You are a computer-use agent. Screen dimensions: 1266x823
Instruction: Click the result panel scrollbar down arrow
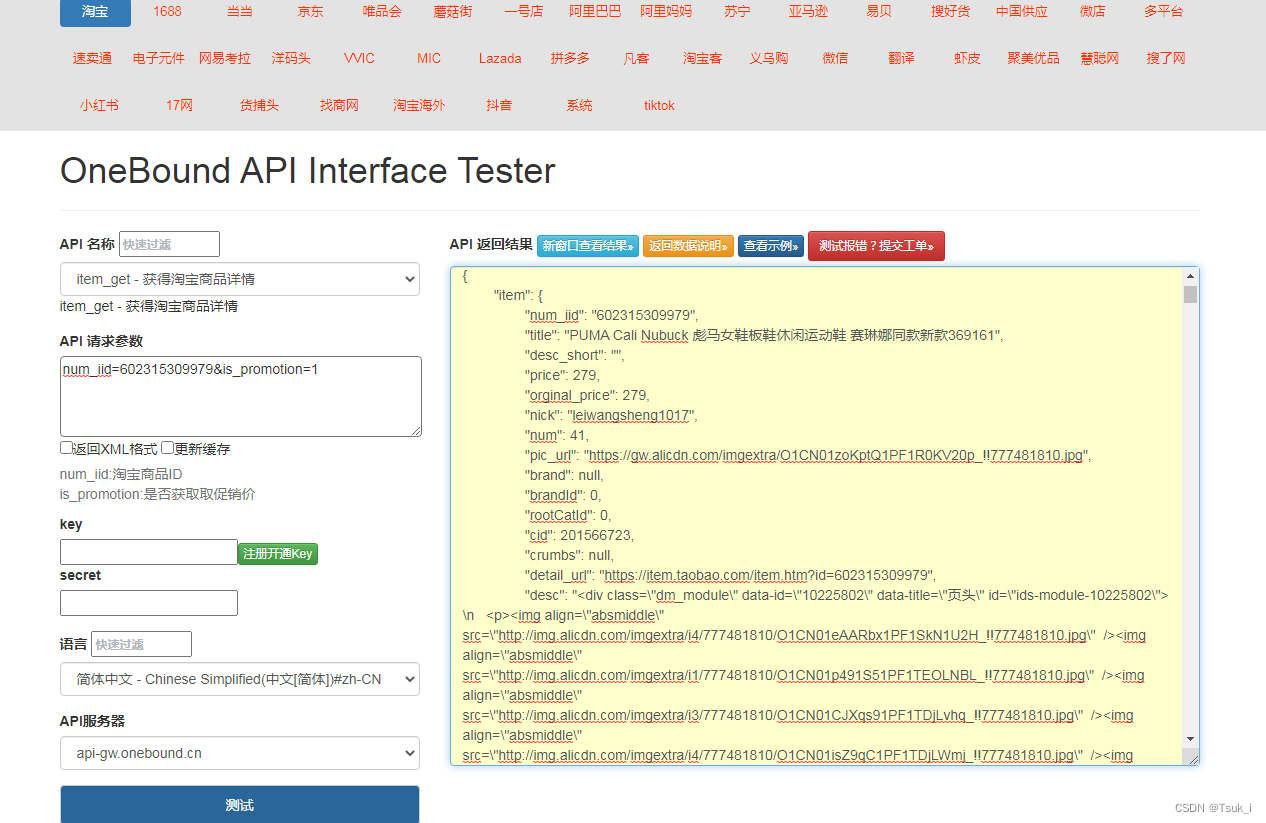(x=1190, y=738)
